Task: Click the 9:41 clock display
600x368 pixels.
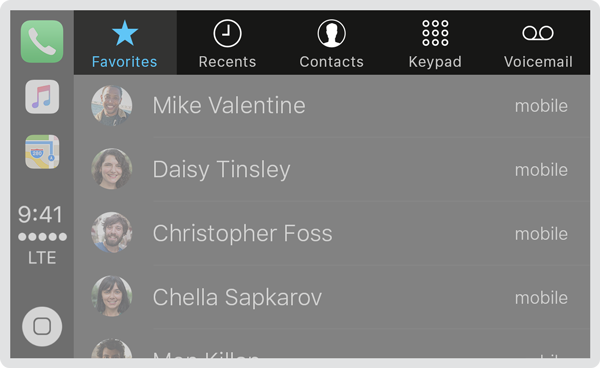Action: click(x=41, y=215)
